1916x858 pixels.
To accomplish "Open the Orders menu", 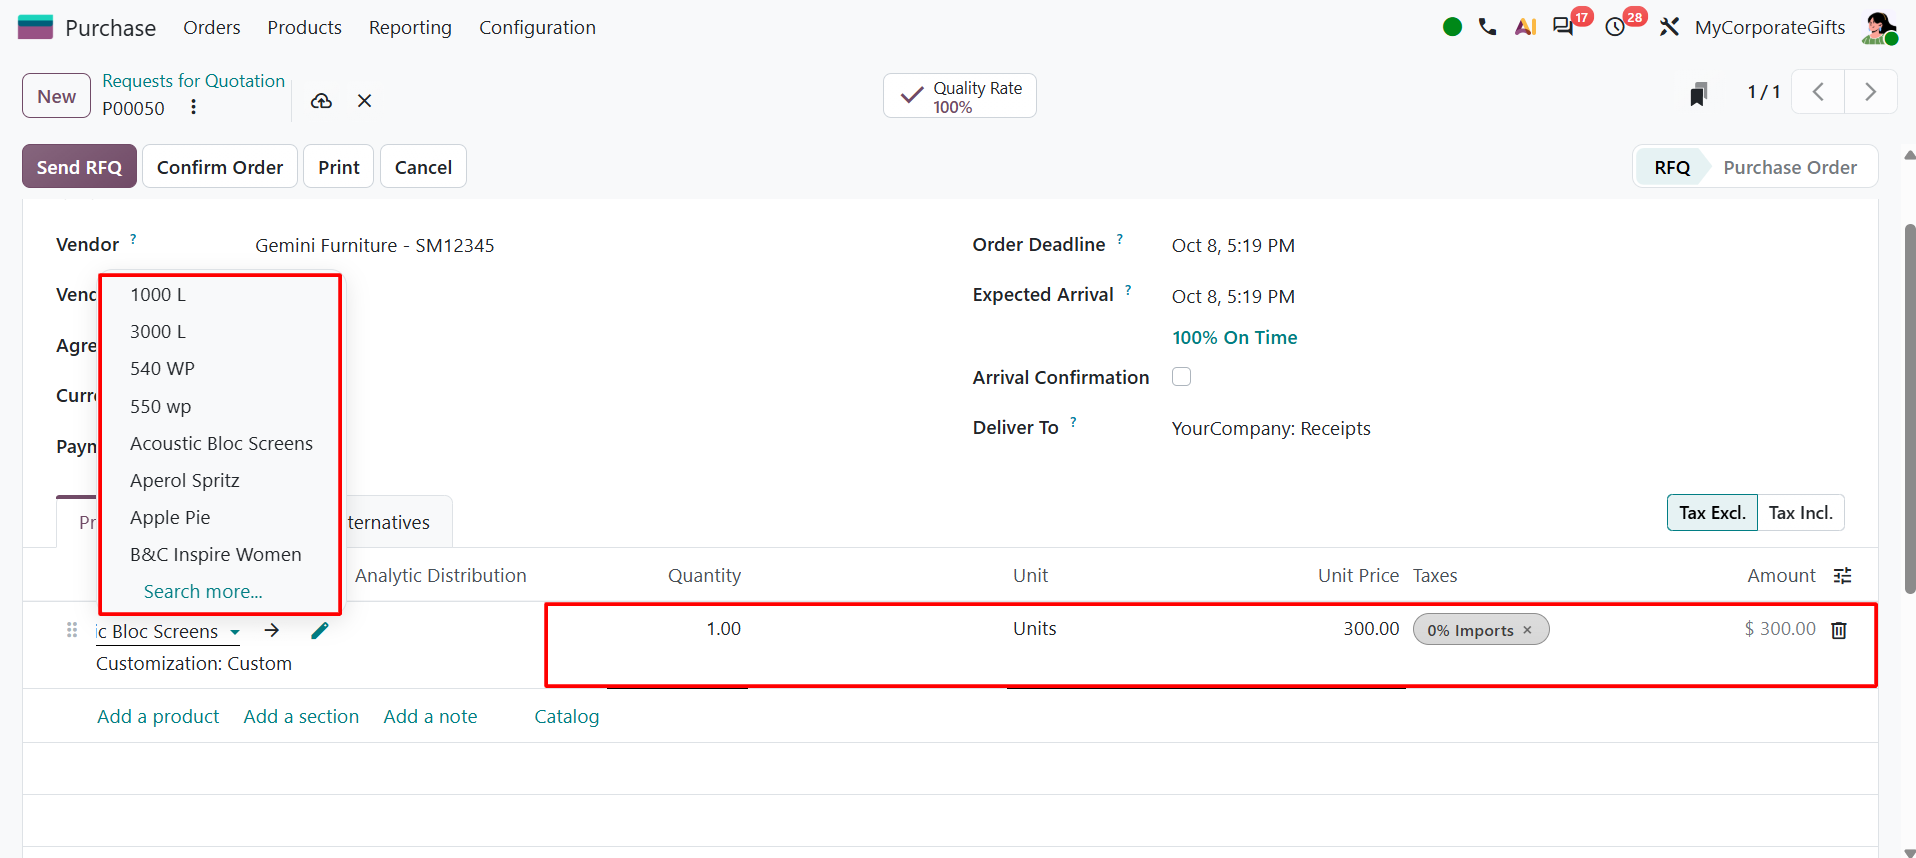I will [x=212, y=27].
